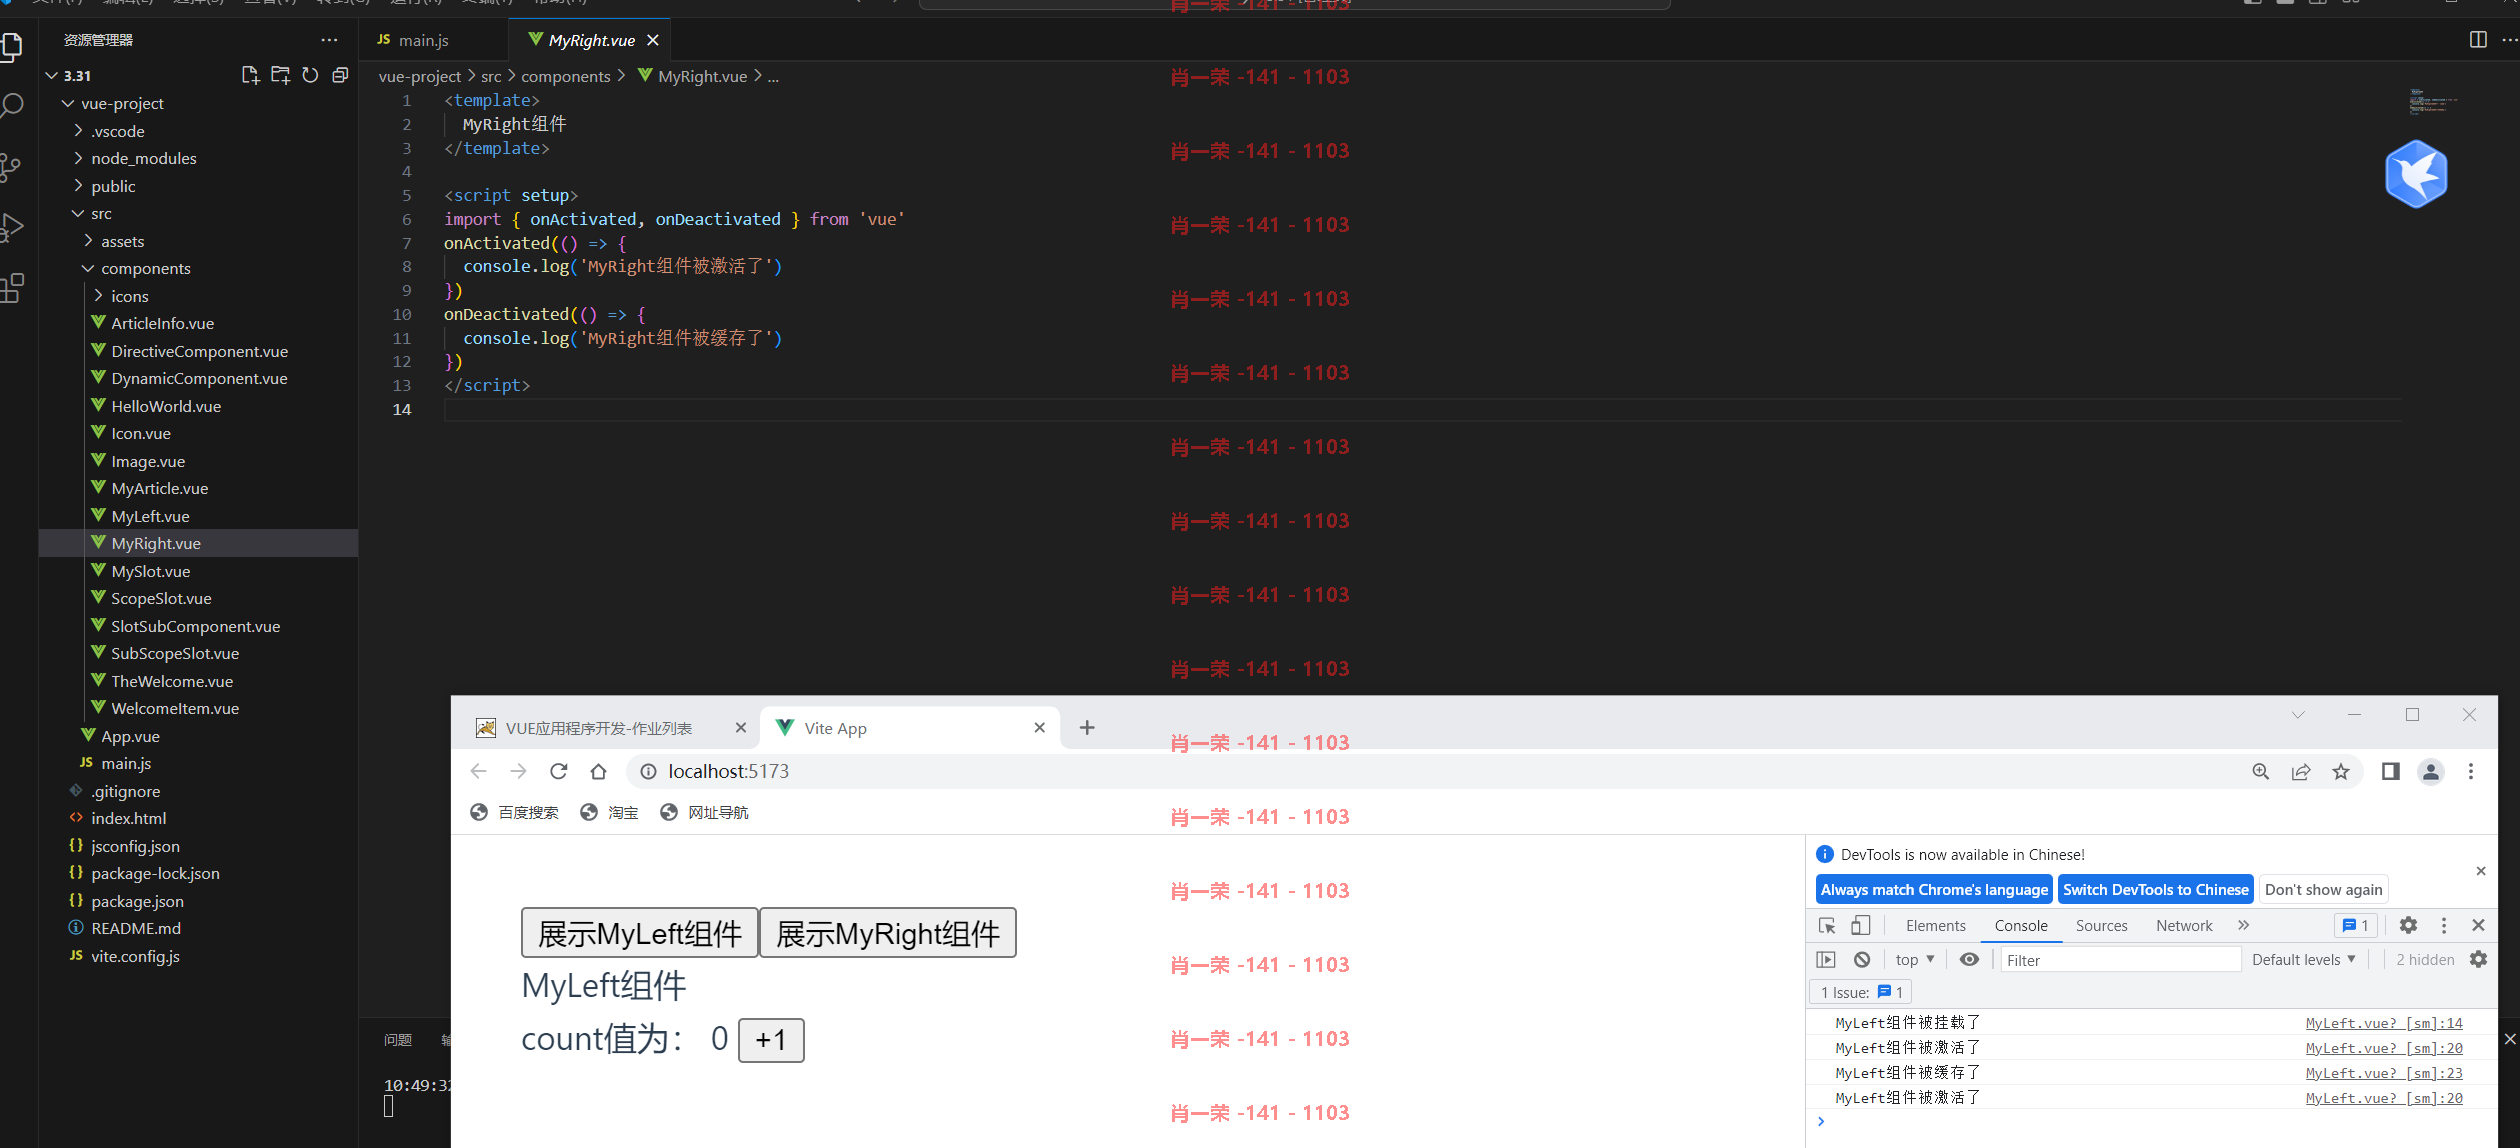Reload the browser page
Viewport: 2520px width, 1148px height.
559,771
